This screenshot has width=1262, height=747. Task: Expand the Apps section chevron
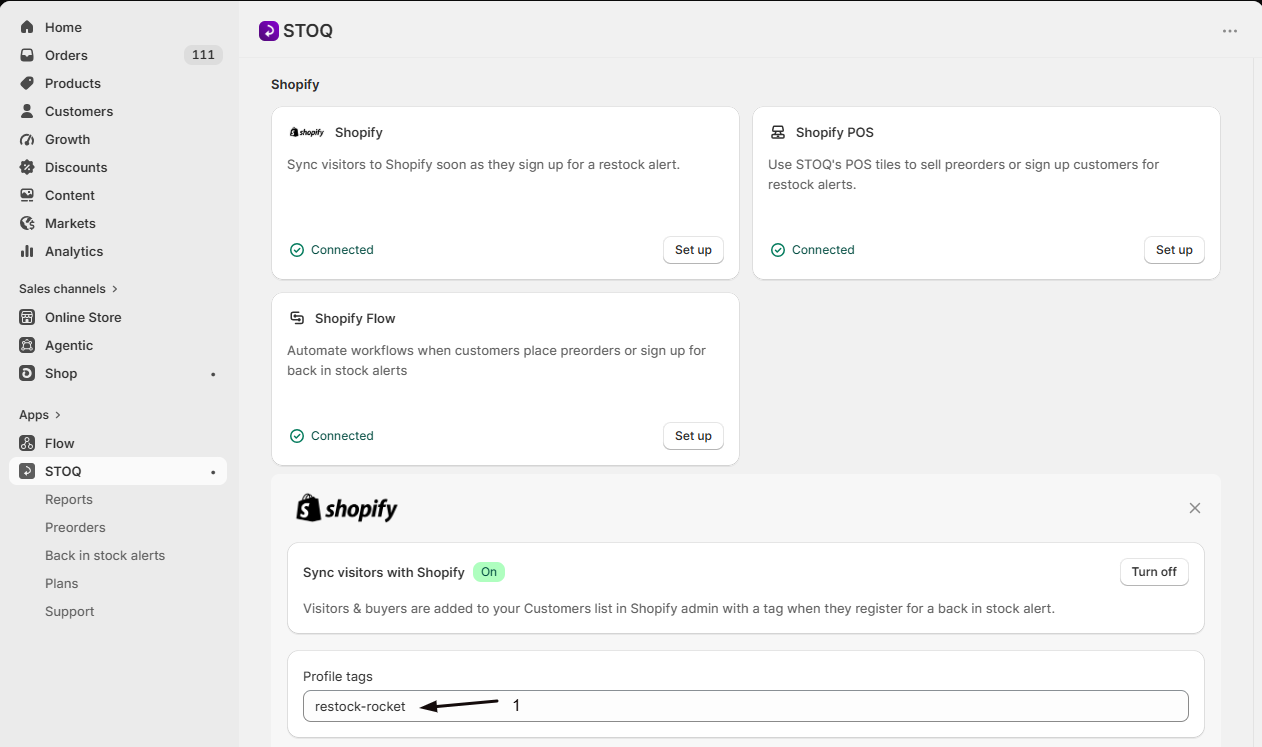coord(57,415)
